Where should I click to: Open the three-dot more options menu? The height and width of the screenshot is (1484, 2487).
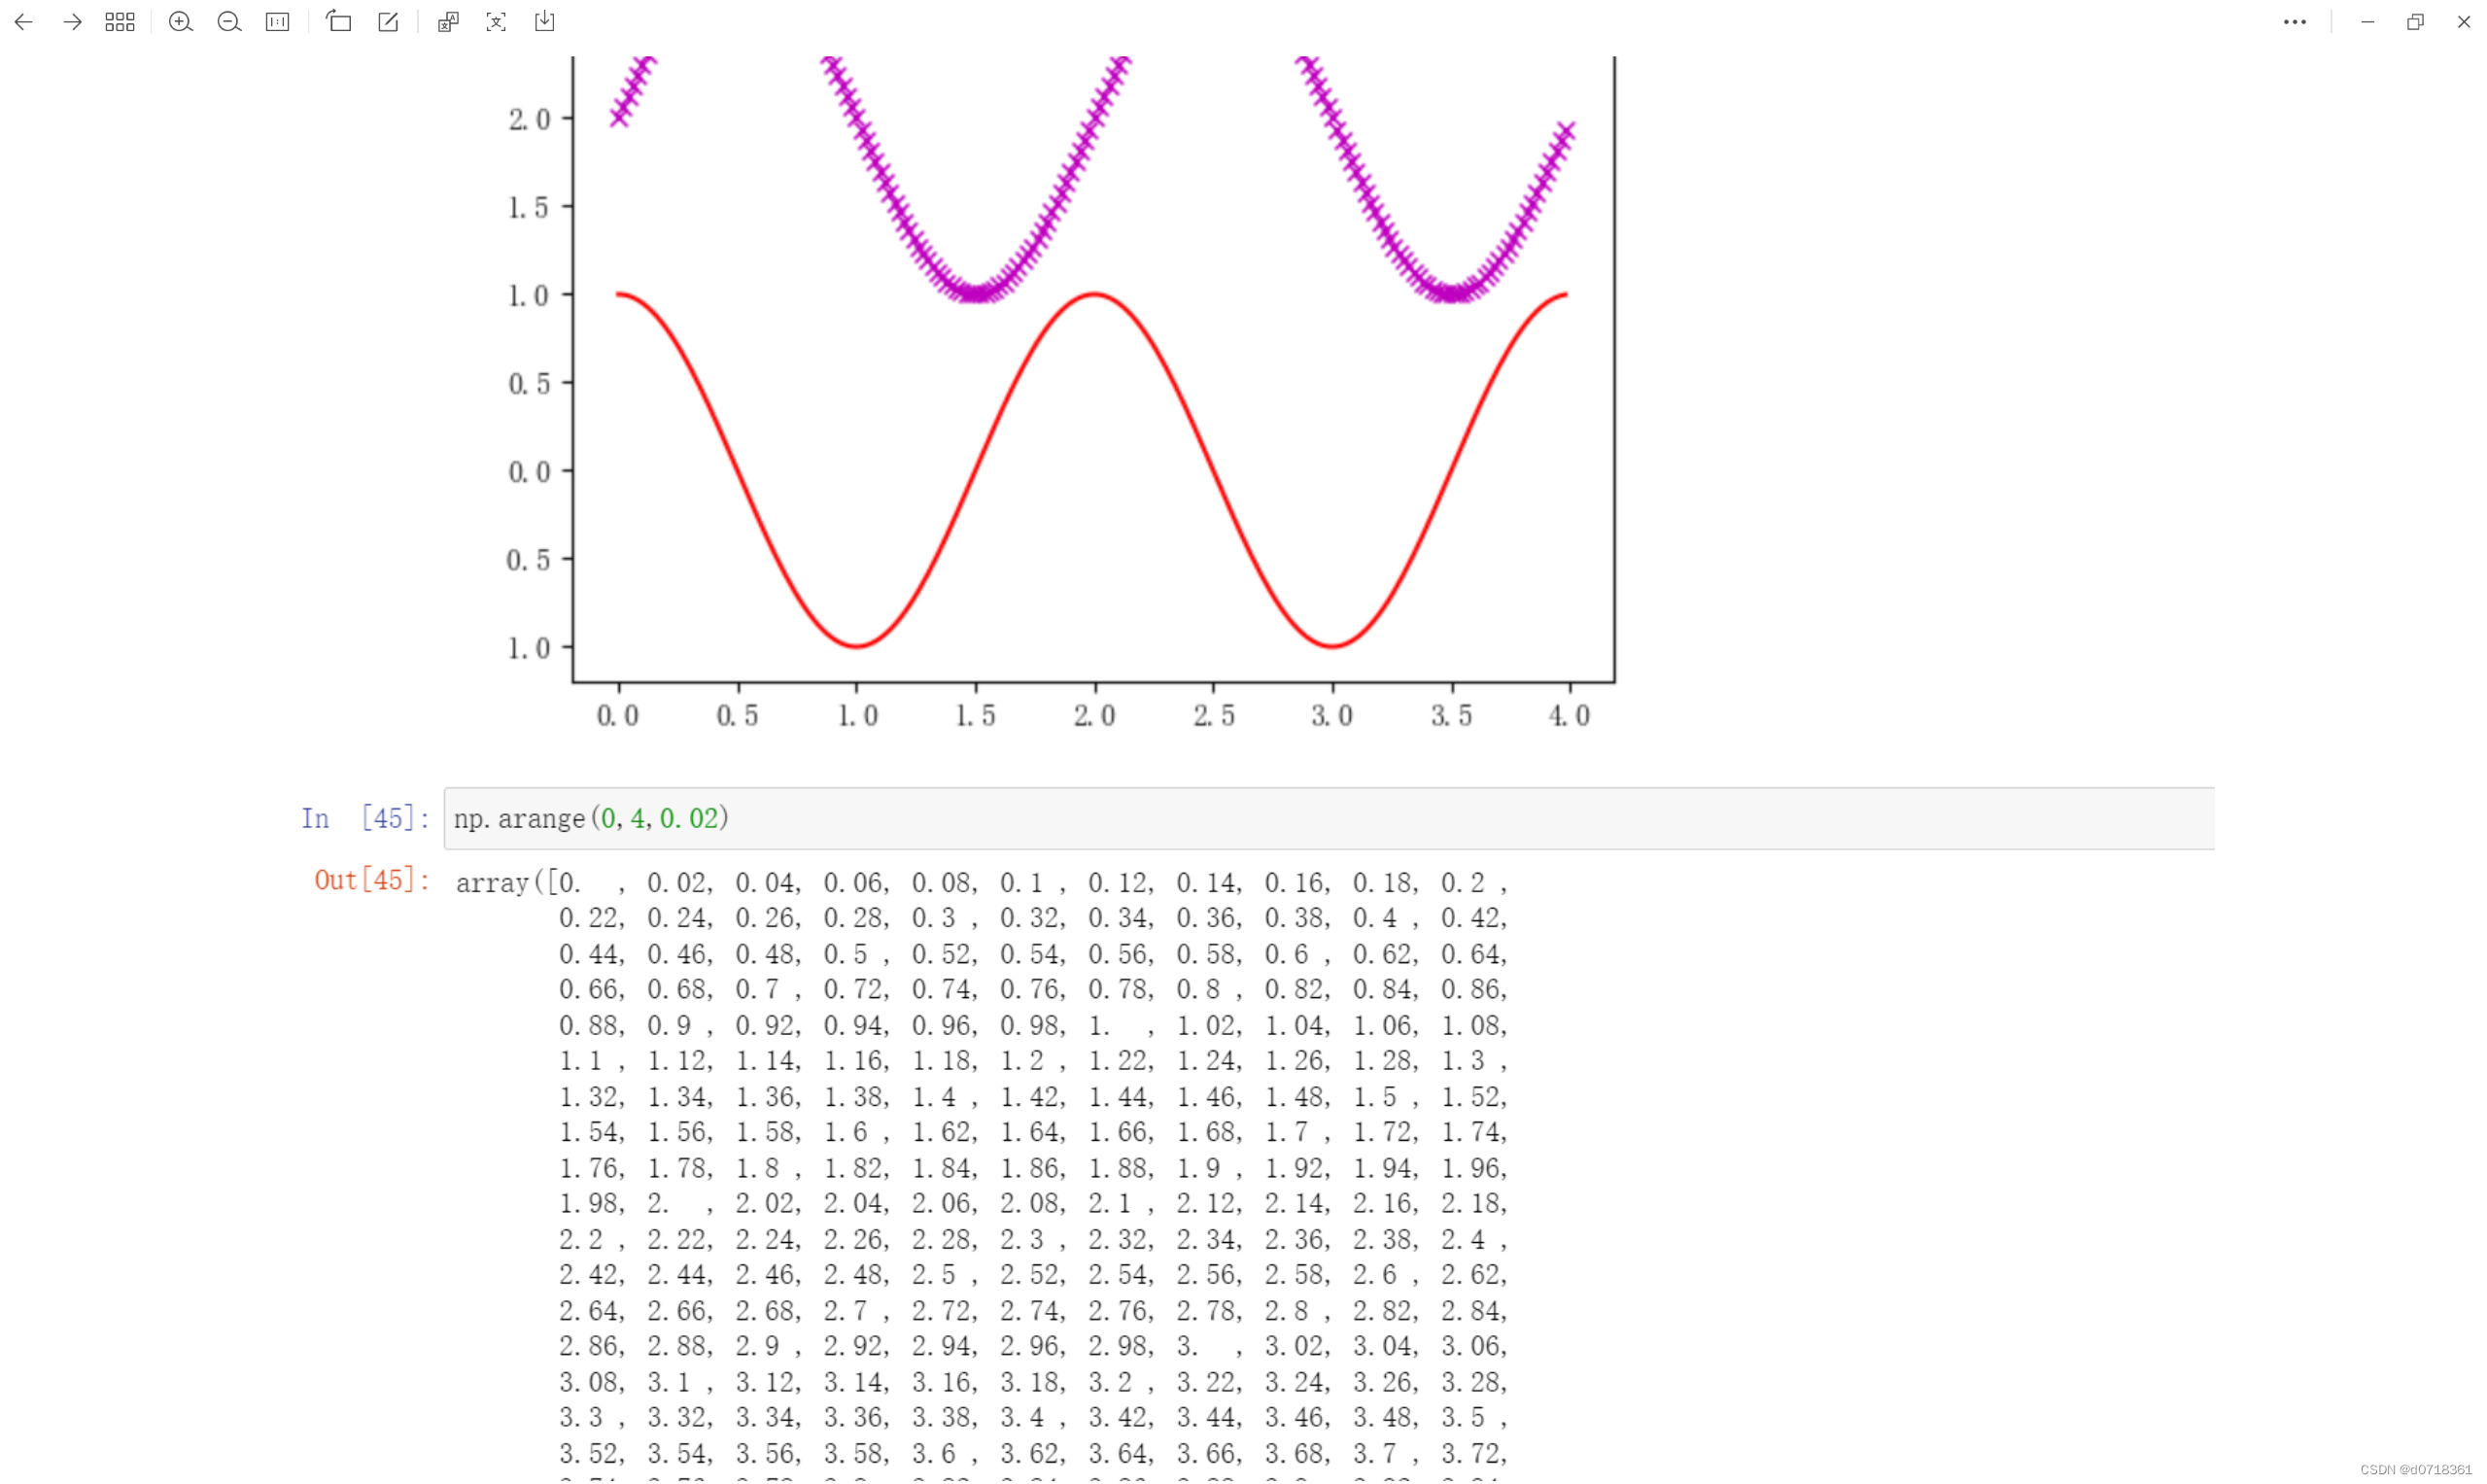point(2296,22)
